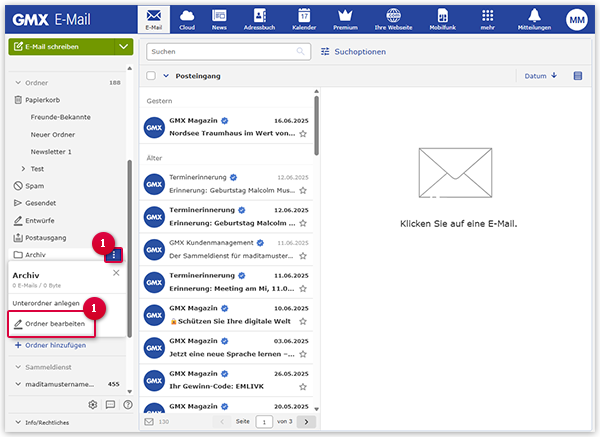Click the search magnifier icon
This screenshot has height=437, width=600.
301,51
